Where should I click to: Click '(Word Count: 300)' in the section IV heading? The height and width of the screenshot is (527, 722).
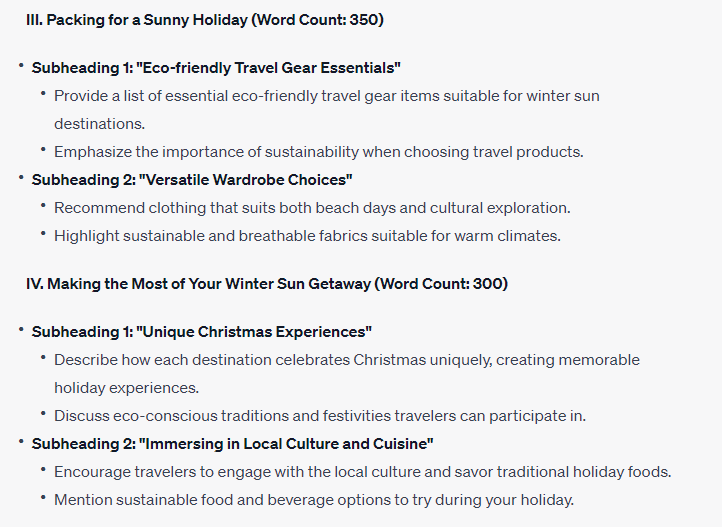tap(442, 284)
